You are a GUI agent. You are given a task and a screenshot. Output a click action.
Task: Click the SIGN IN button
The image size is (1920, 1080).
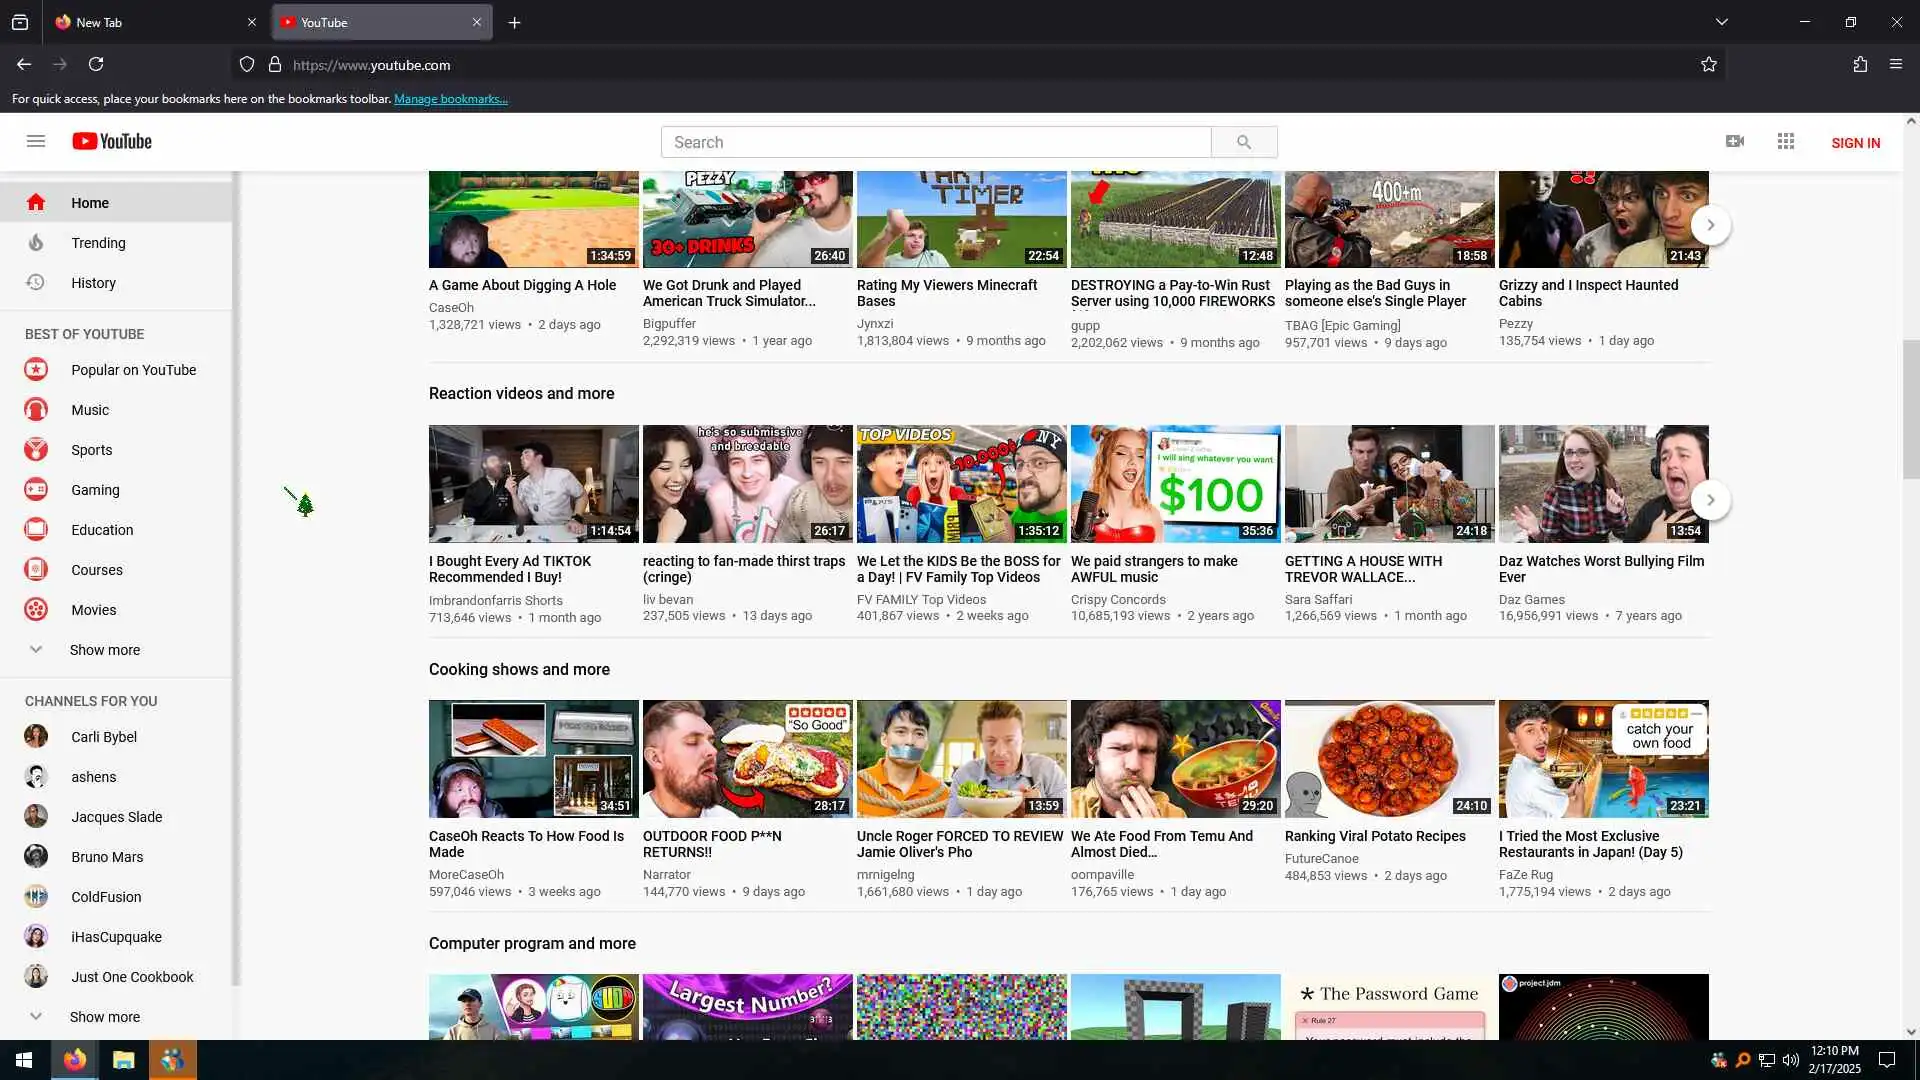[1855, 143]
